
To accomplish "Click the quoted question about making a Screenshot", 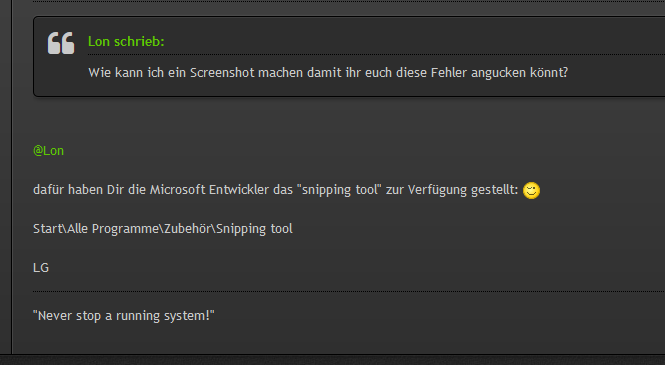I will pyautogui.click(x=328, y=72).
